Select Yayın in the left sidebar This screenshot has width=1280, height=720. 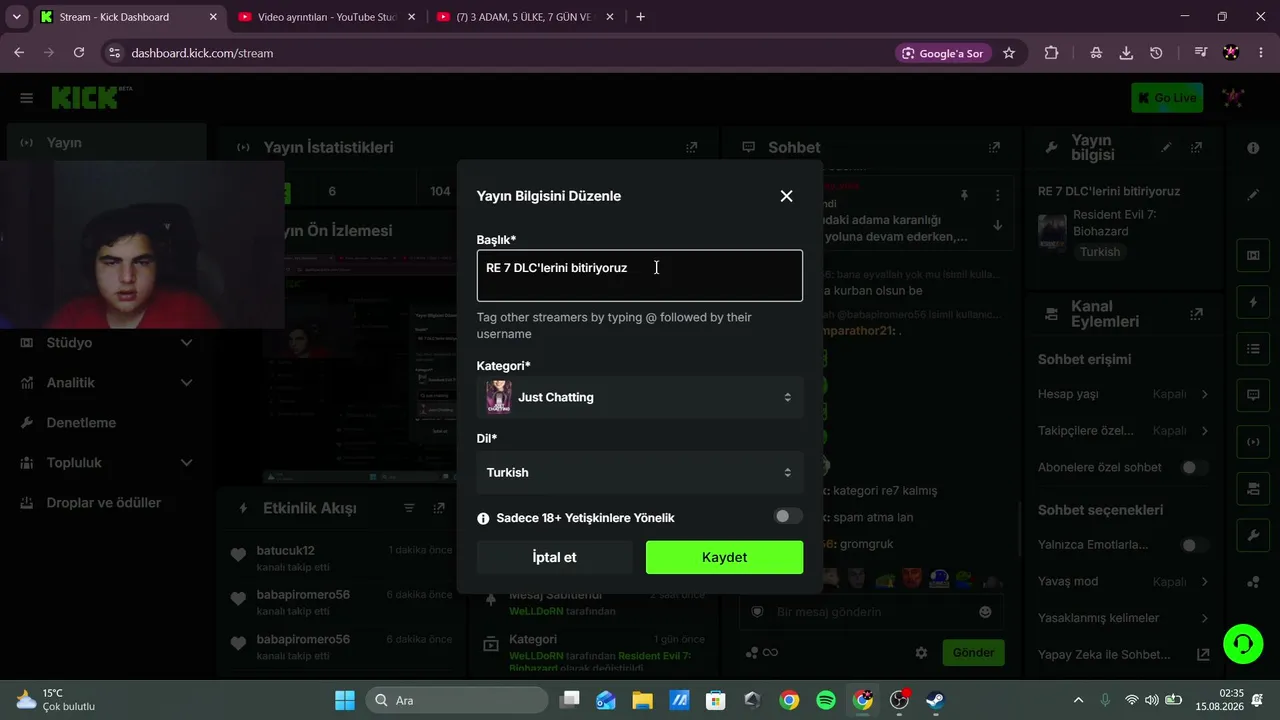pyautogui.click(x=106, y=143)
